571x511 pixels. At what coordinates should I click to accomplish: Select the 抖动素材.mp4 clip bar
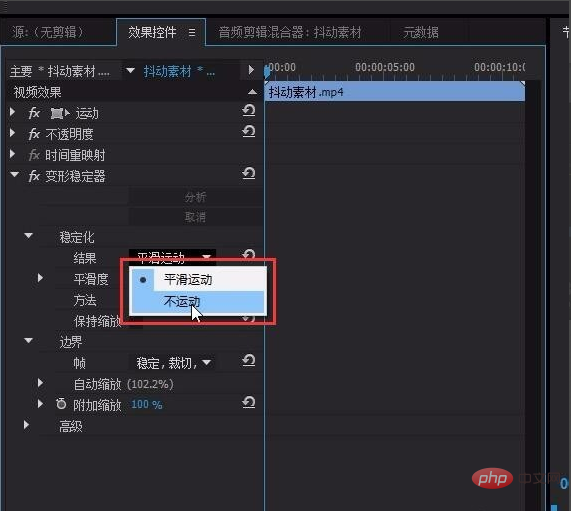[x=395, y=92]
